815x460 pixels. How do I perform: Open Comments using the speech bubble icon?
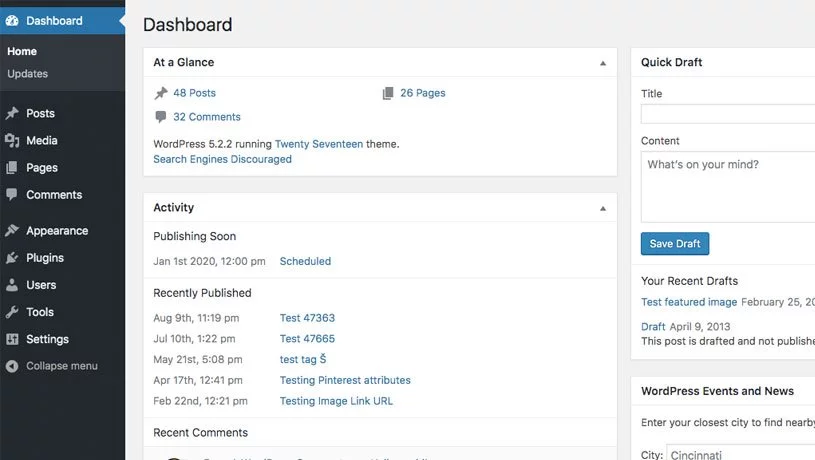[x=12, y=195]
